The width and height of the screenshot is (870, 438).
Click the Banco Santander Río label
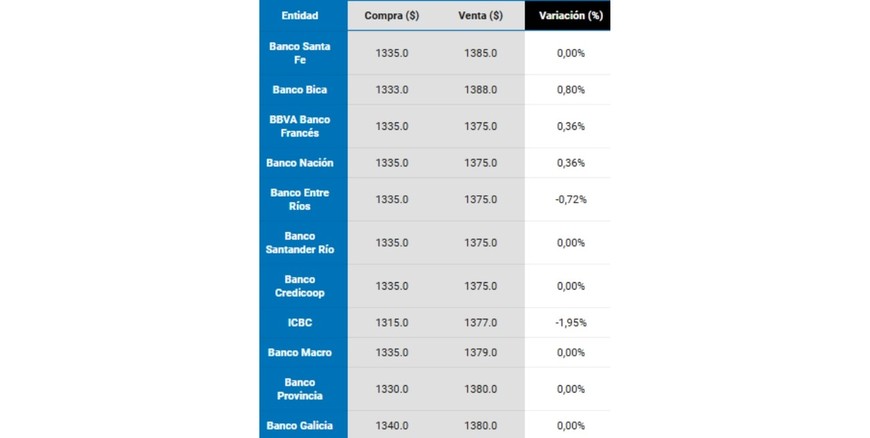tap(300, 243)
